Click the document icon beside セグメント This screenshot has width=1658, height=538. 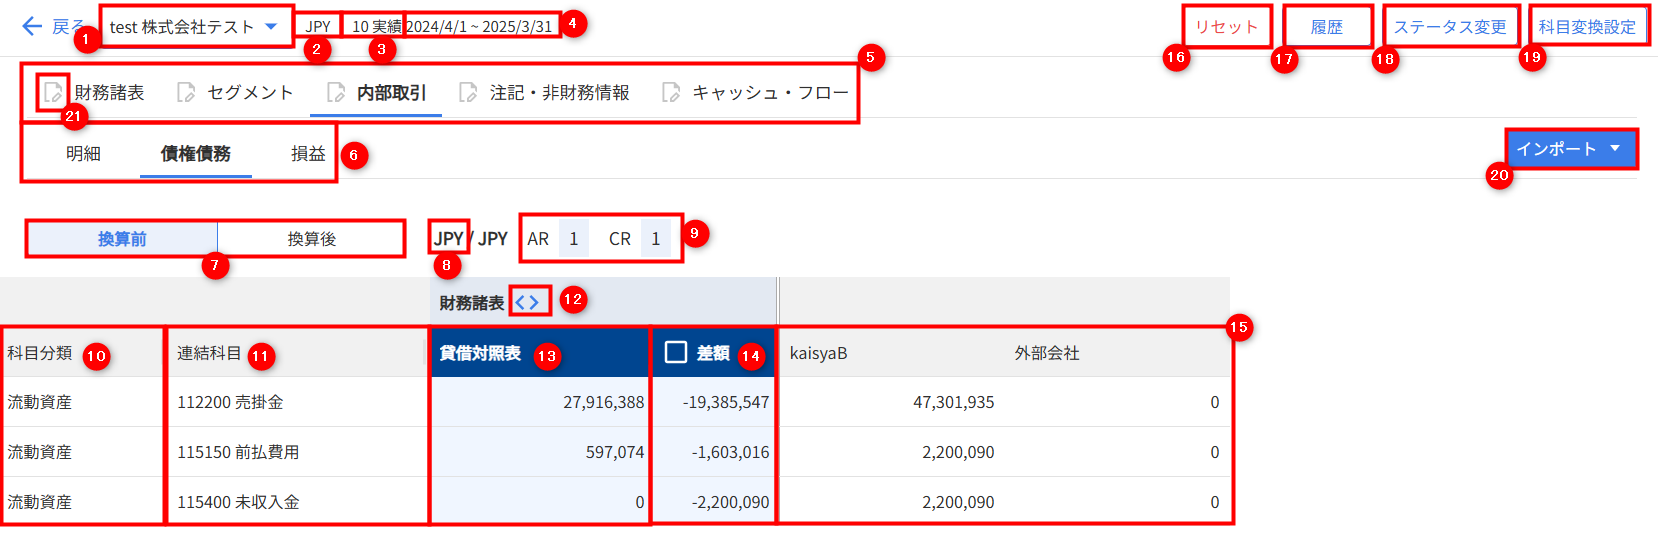(186, 93)
